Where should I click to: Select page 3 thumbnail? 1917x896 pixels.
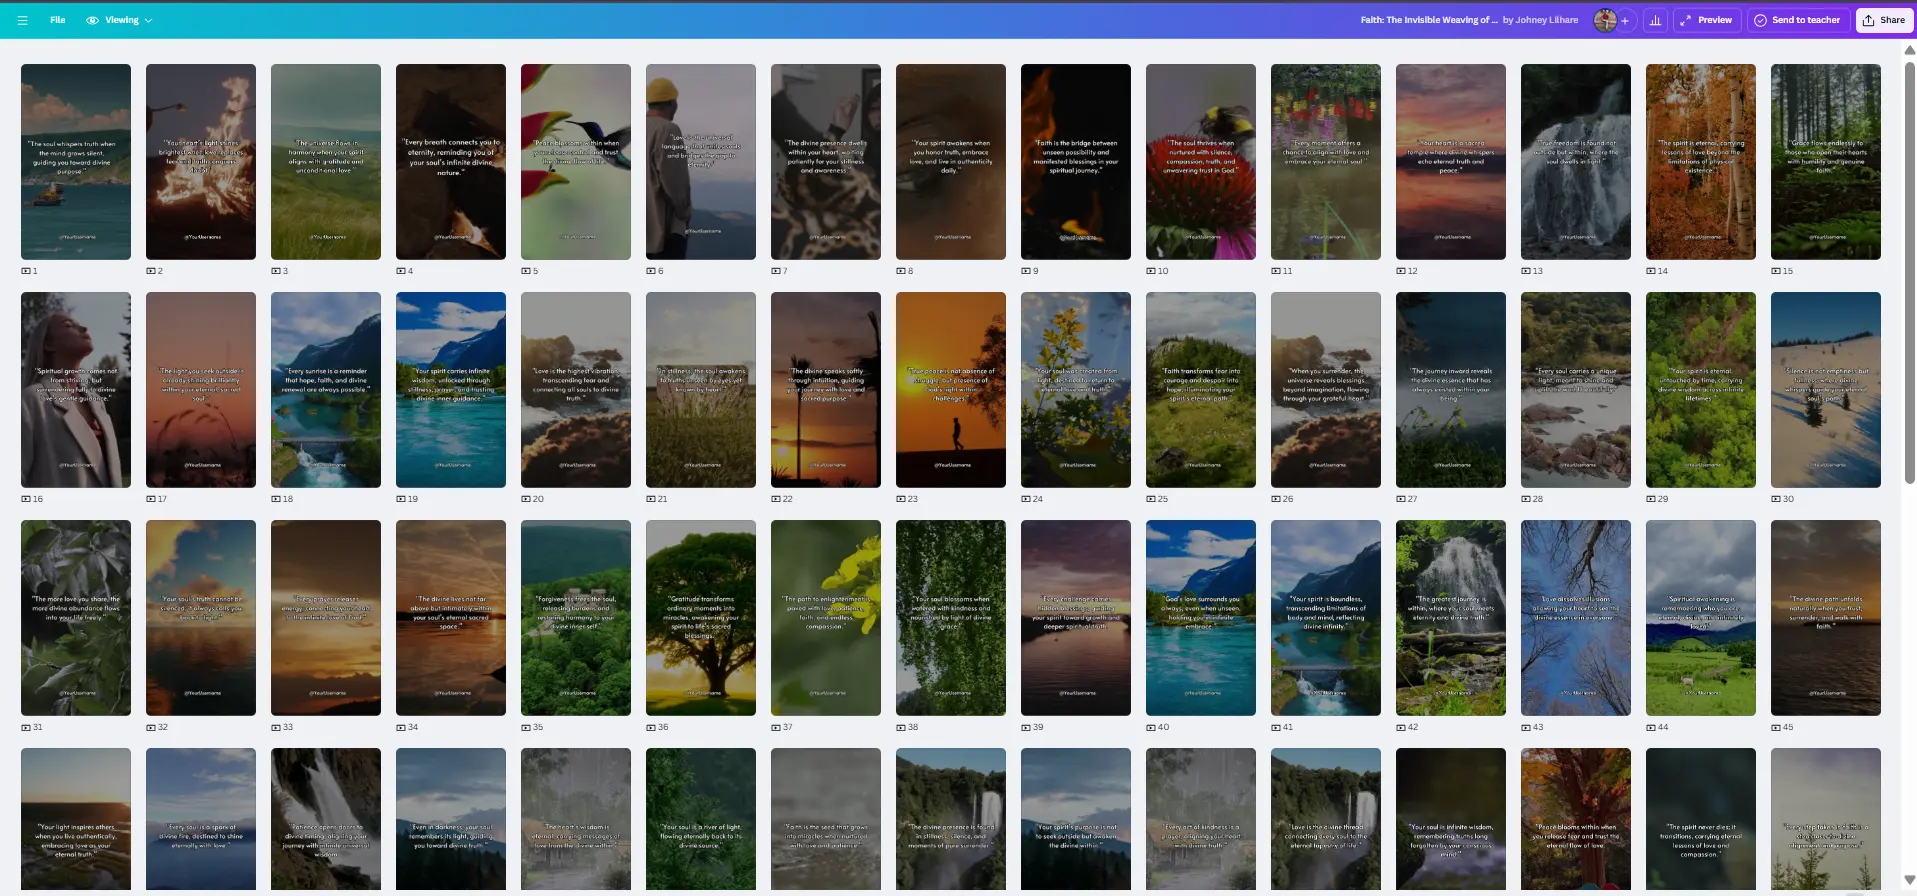point(326,162)
